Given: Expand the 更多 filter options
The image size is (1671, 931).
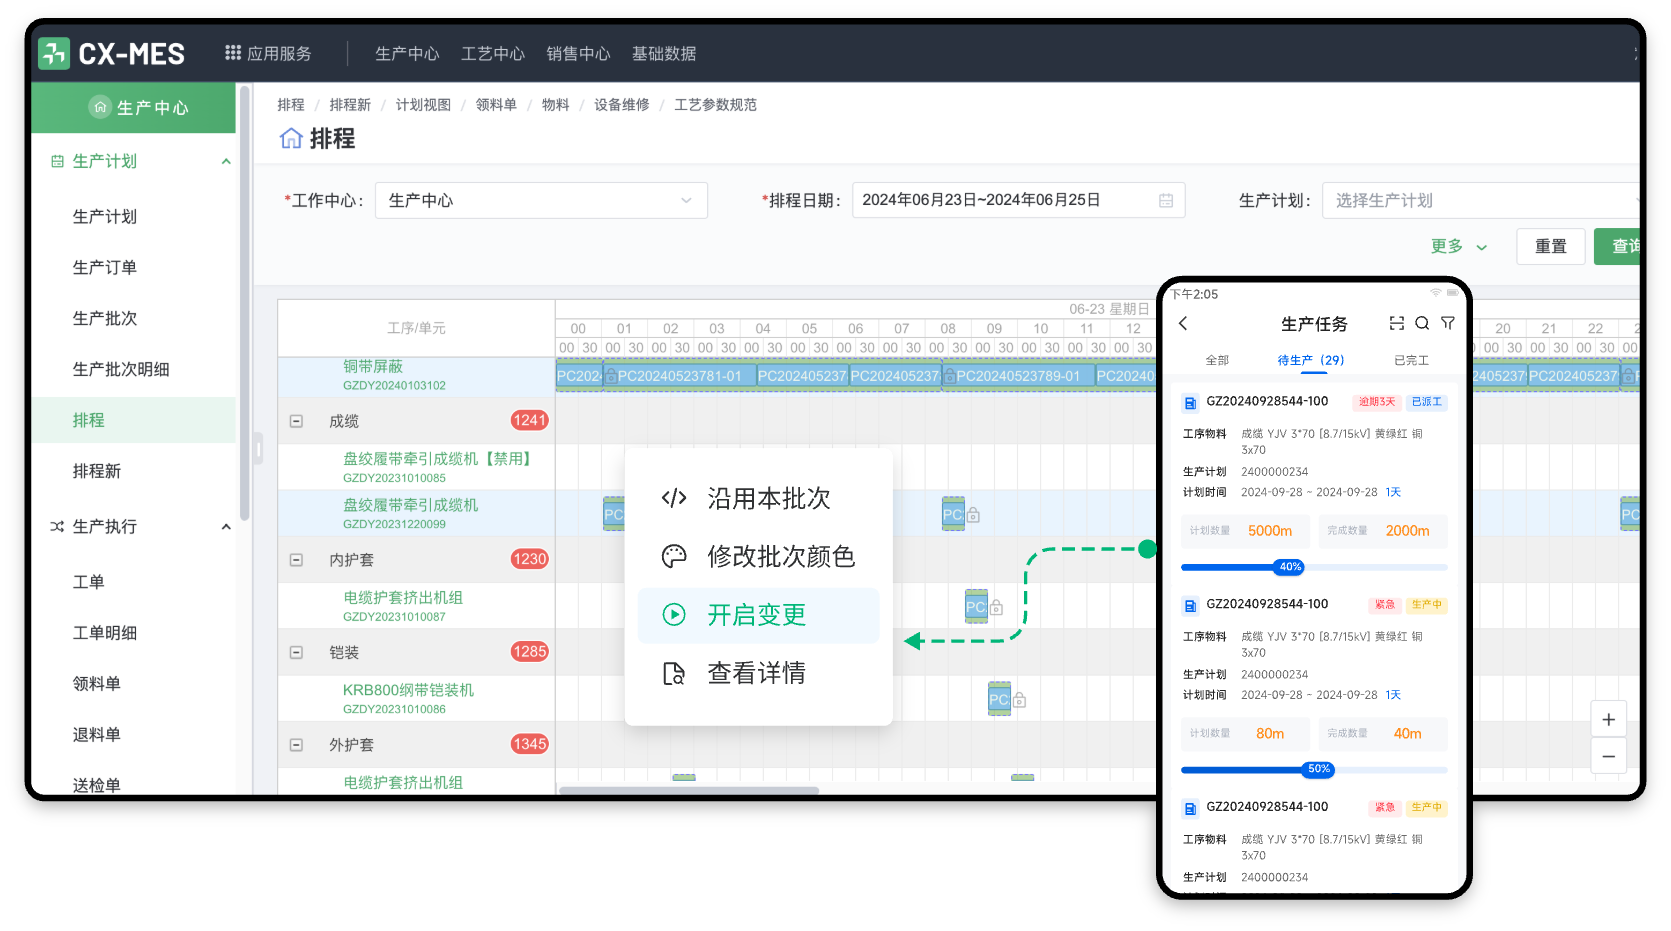Looking at the screenshot, I should coord(1458,246).
